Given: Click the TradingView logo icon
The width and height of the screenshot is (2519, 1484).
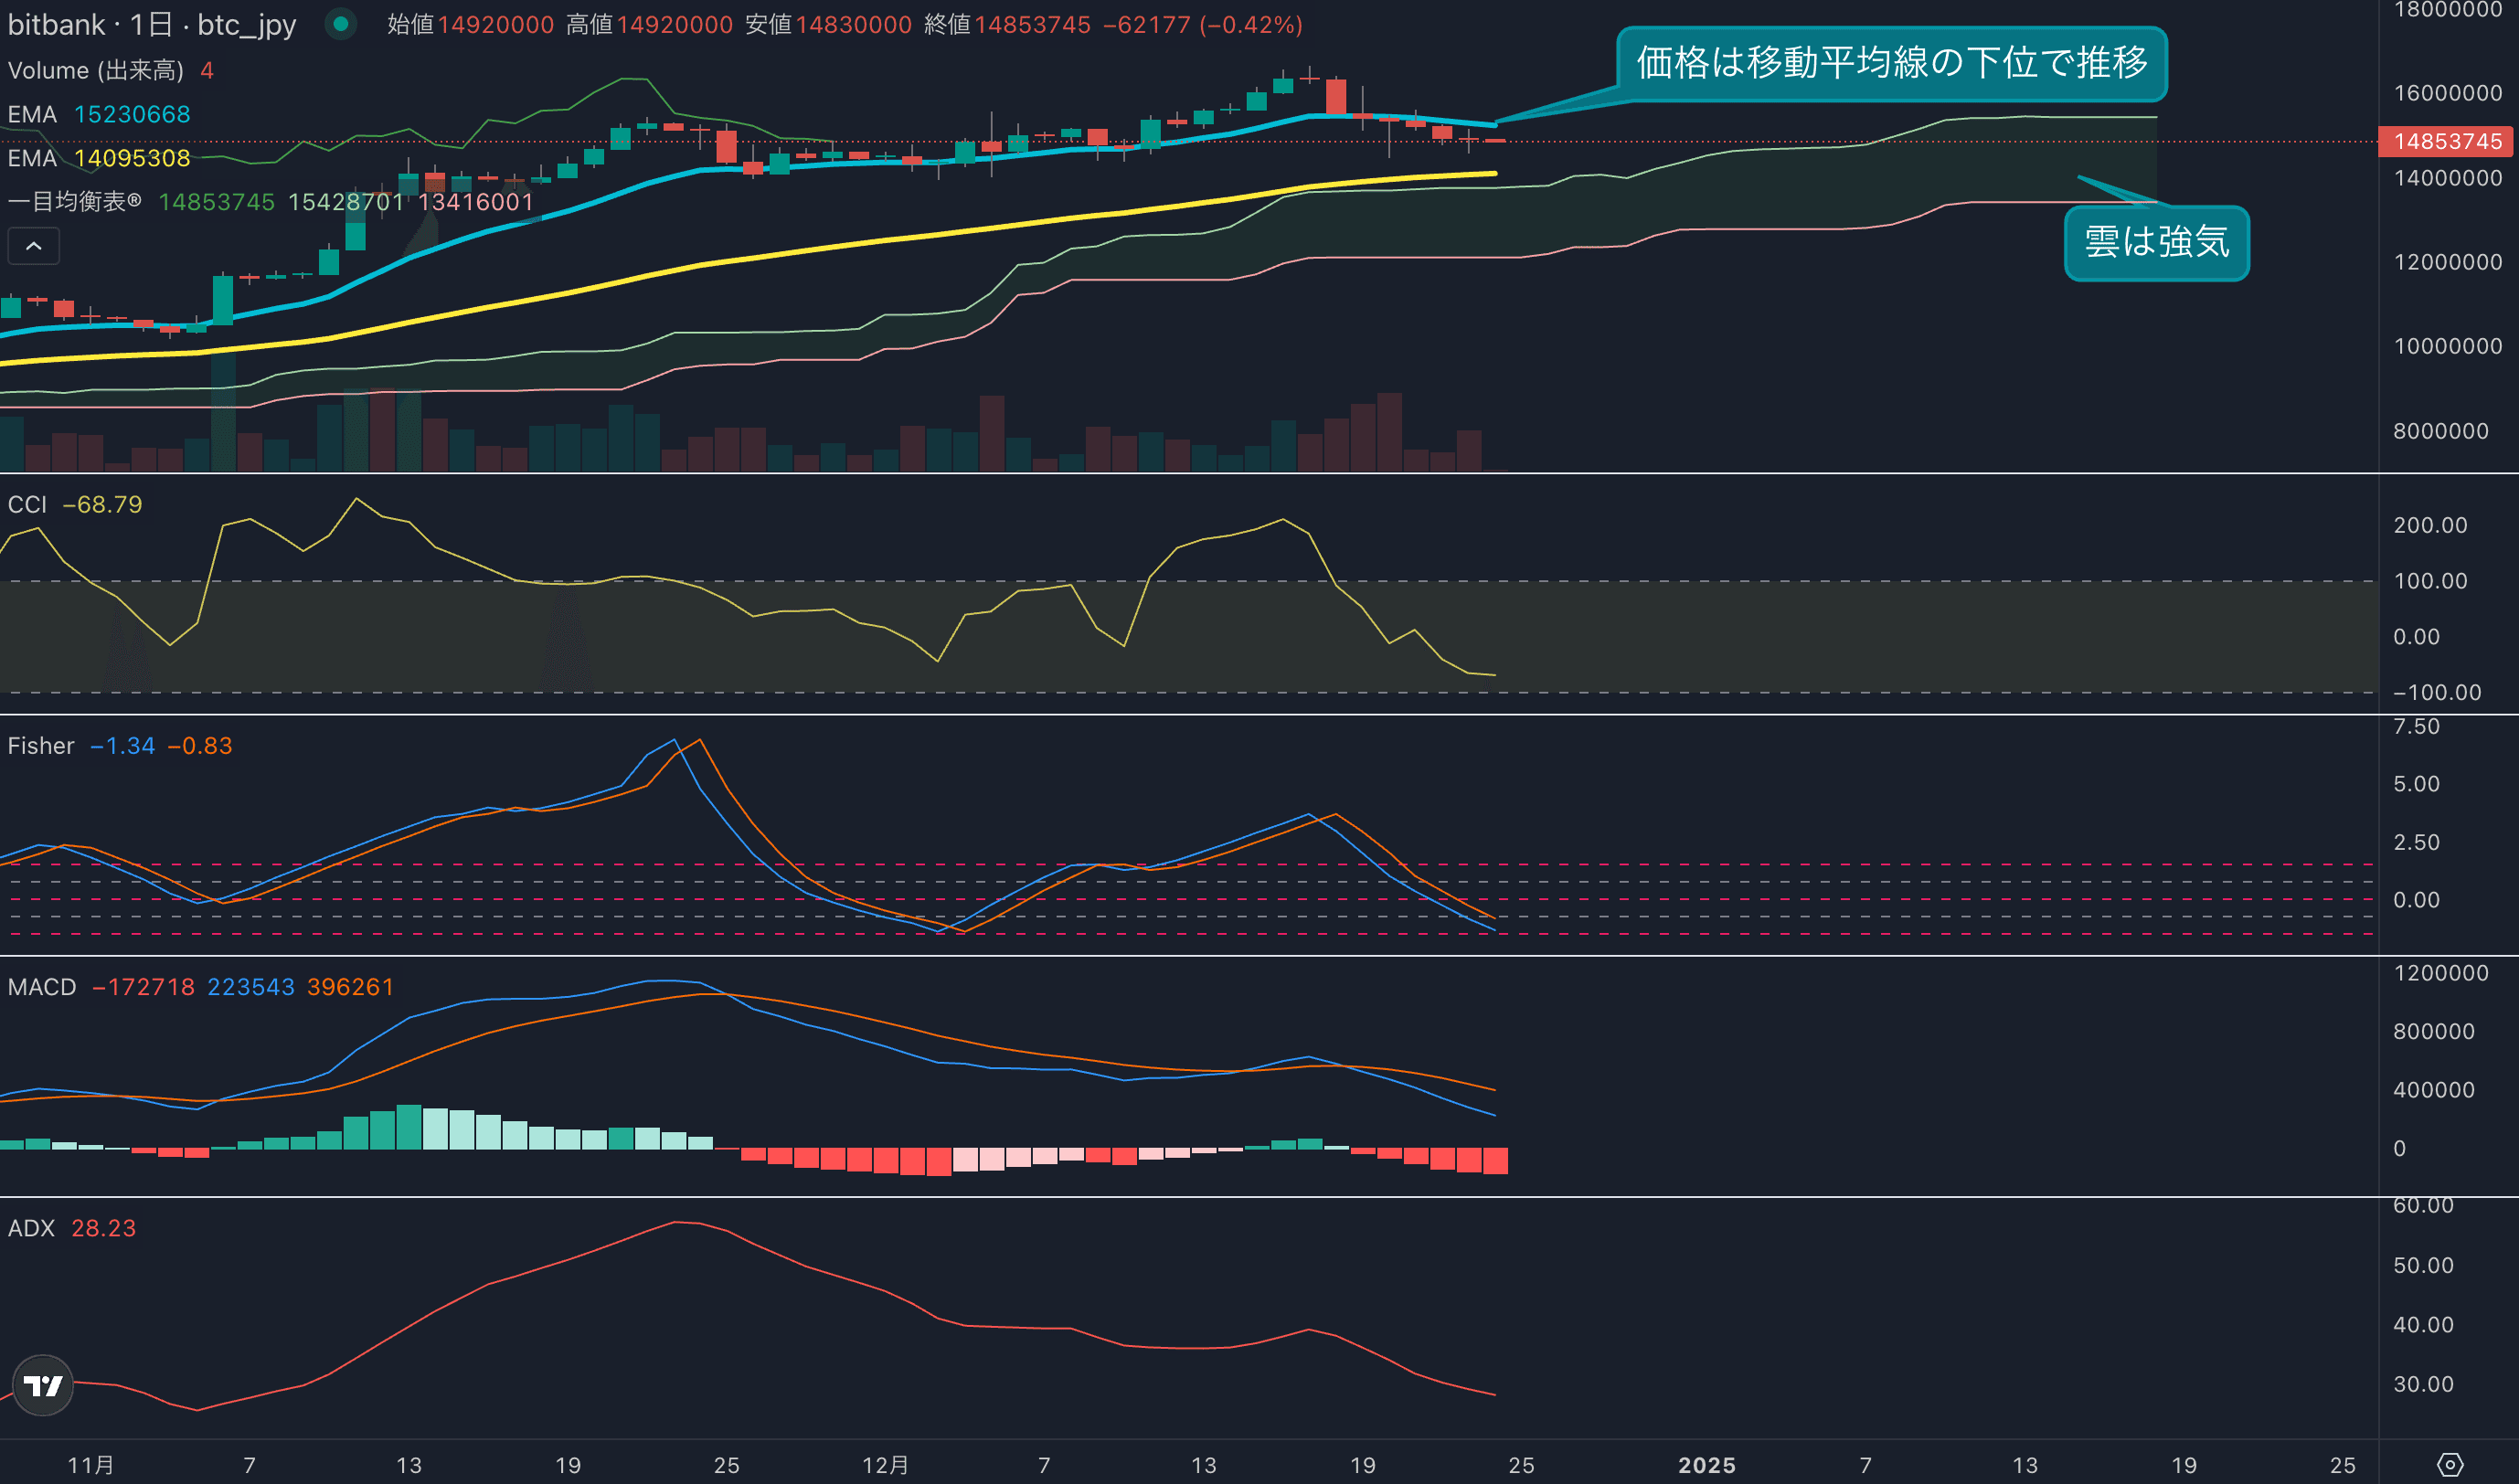Looking at the screenshot, I should [43, 1385].
